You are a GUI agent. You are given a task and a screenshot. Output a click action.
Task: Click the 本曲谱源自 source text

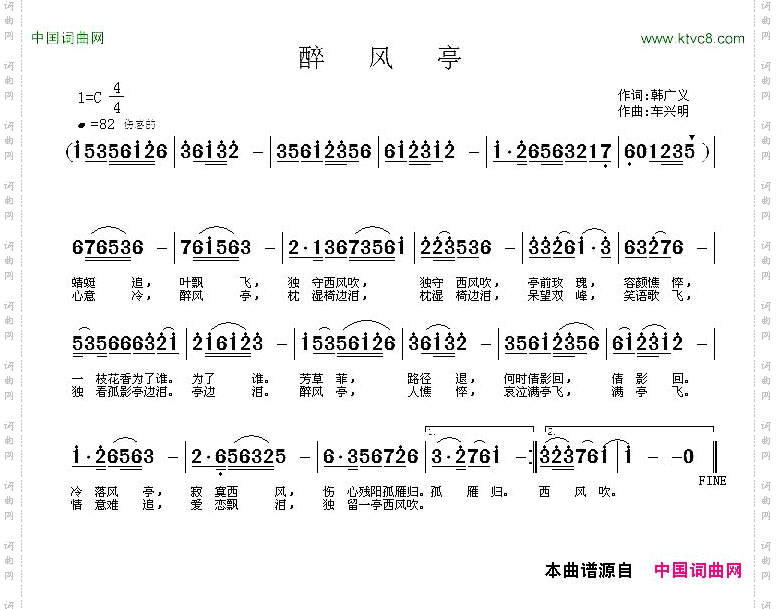588,571
